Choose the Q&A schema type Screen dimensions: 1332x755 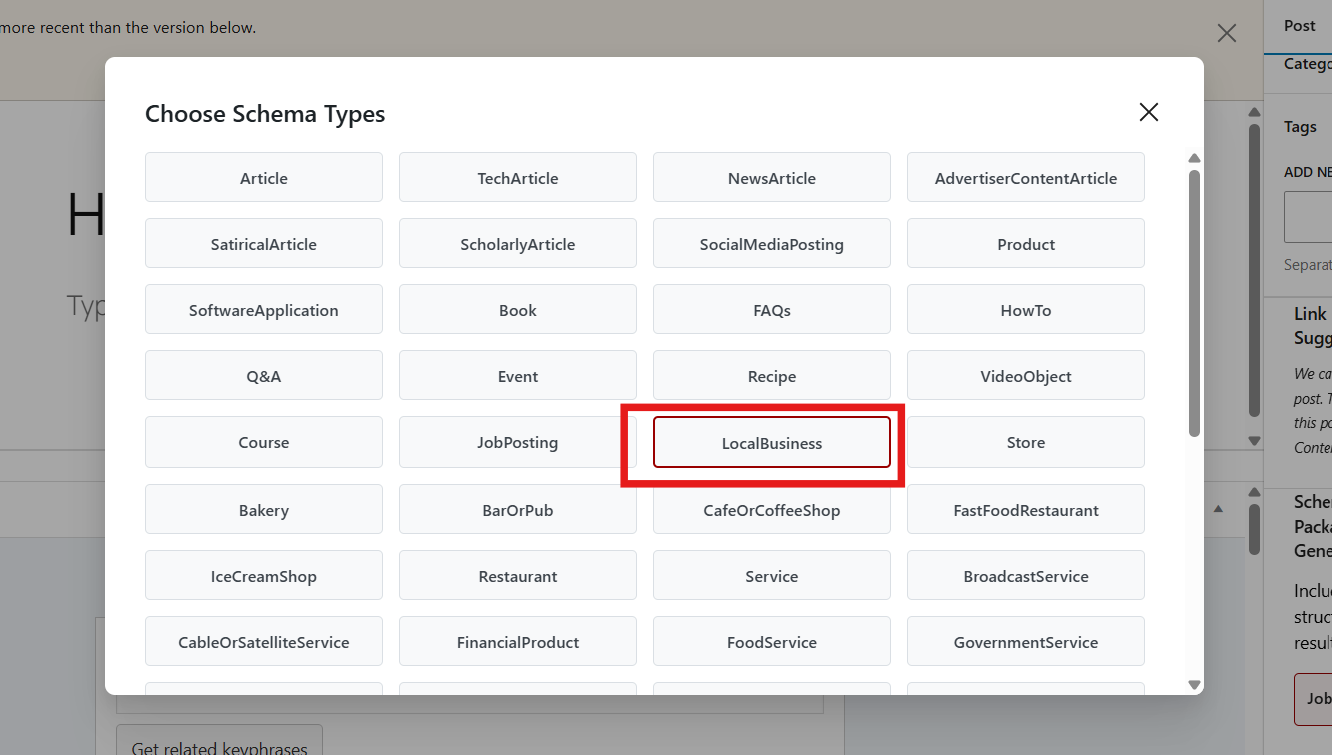[x=264, y=376]
